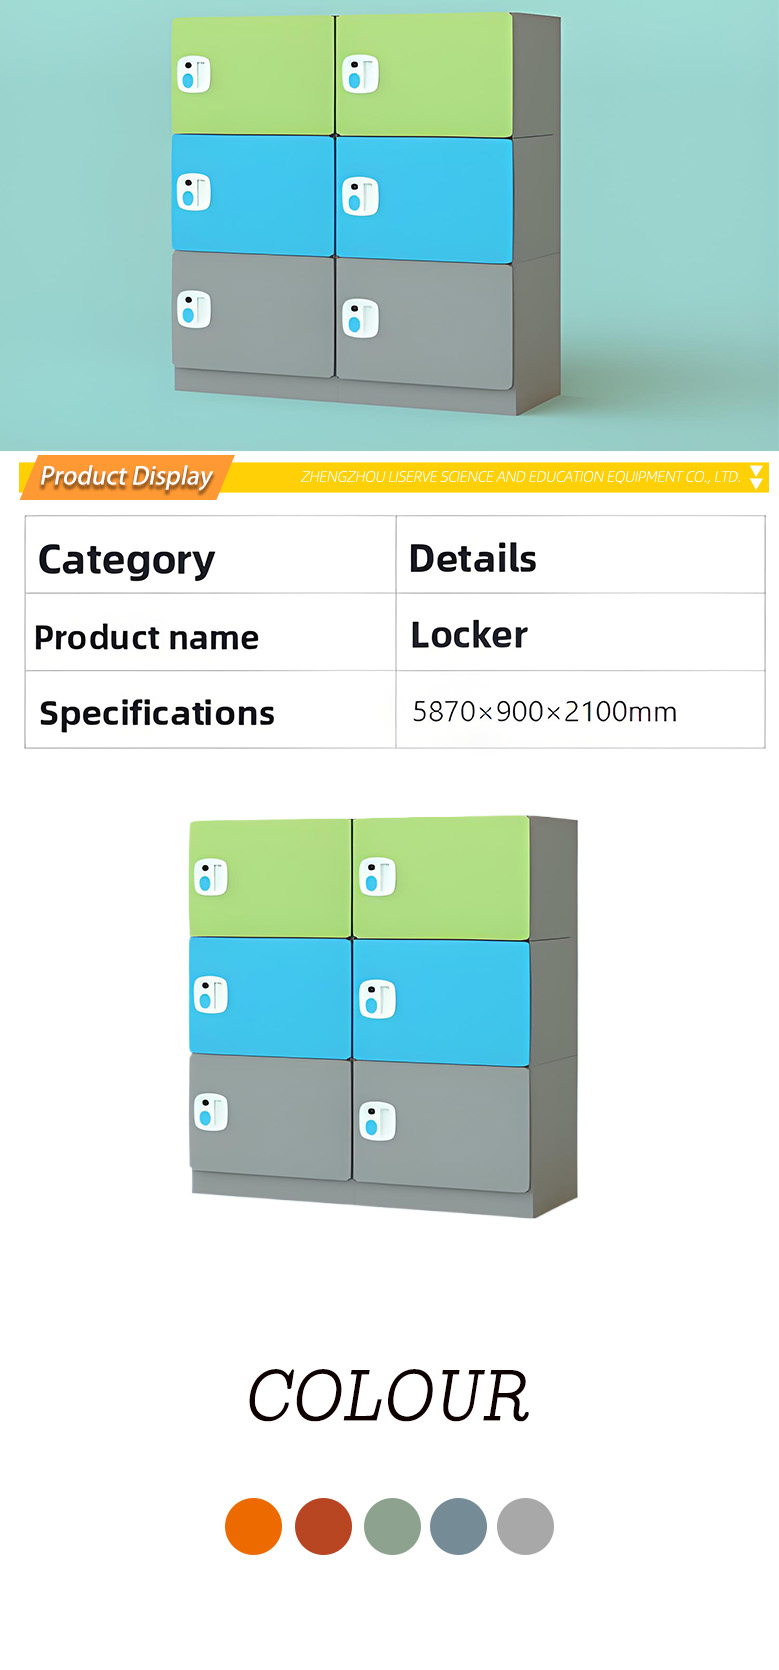Select the Locker product name value
The image size is (779, 1670).
pos(469,635)
